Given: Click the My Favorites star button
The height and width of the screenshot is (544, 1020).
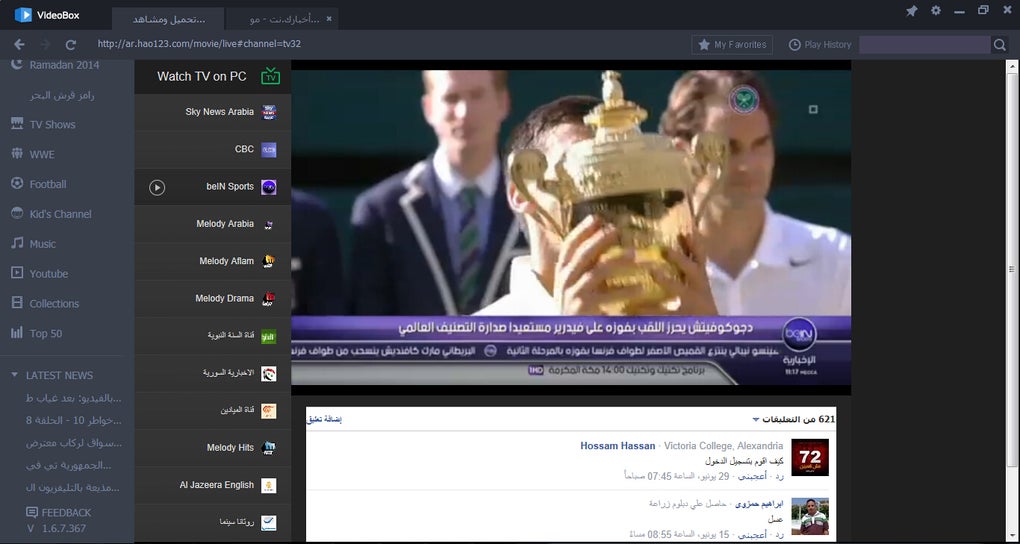Looking at the screenshot, I should point(732,44).
